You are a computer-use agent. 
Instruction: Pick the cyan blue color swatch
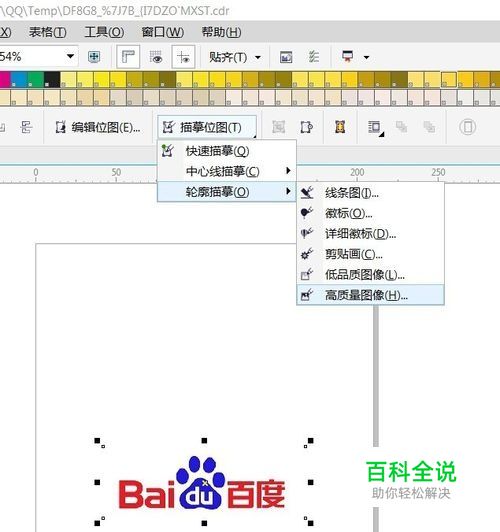(19, 80)
